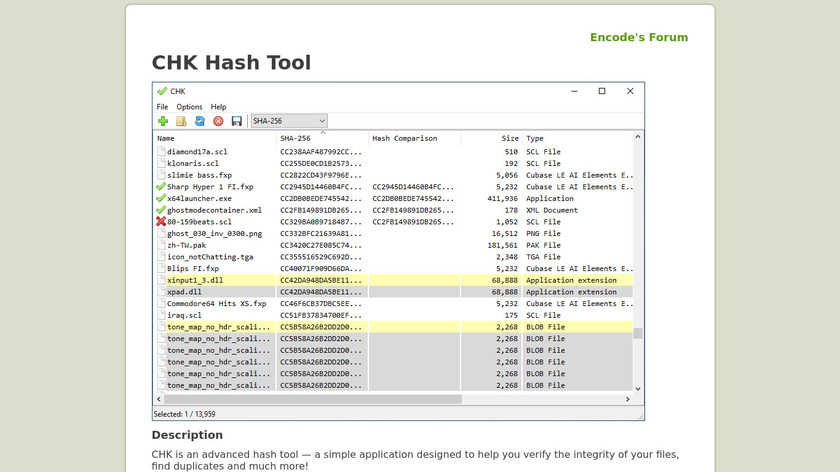Click the Hash Comparison column header
Screen dimensions: 840x472
[x=414, y=138]
